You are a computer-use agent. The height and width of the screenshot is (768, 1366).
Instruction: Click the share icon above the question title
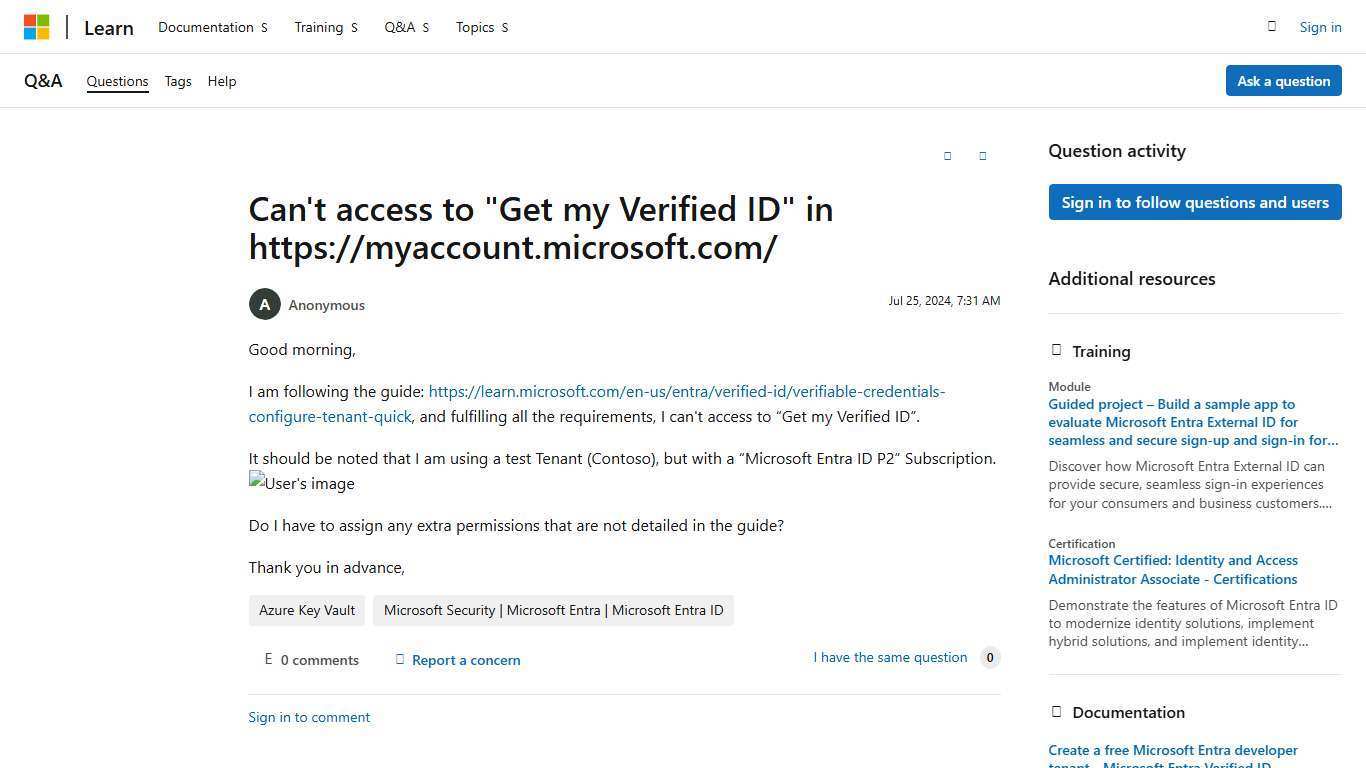click(947, 155)
